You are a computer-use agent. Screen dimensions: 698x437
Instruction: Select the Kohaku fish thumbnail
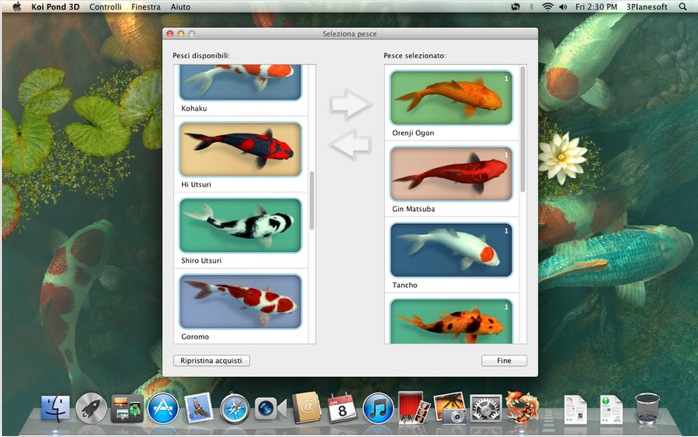click(240, 82)
